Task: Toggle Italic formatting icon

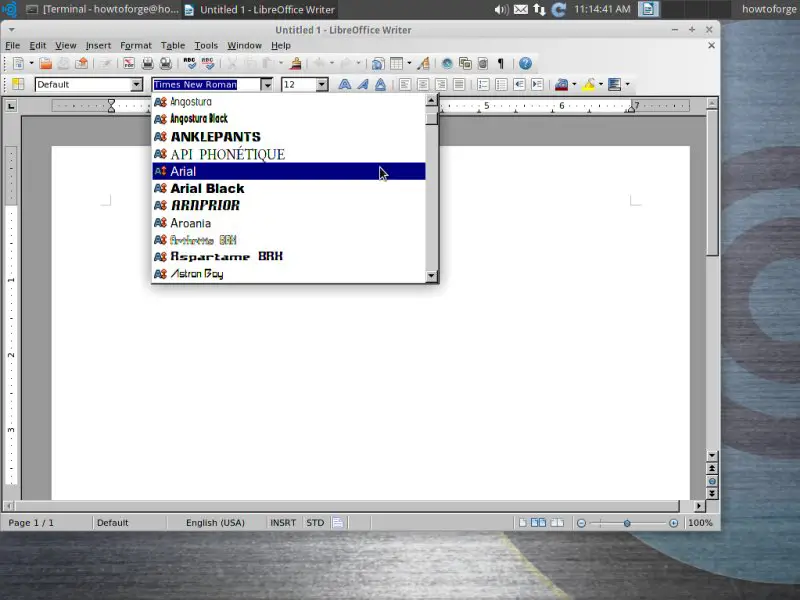Action: point(363,84)
